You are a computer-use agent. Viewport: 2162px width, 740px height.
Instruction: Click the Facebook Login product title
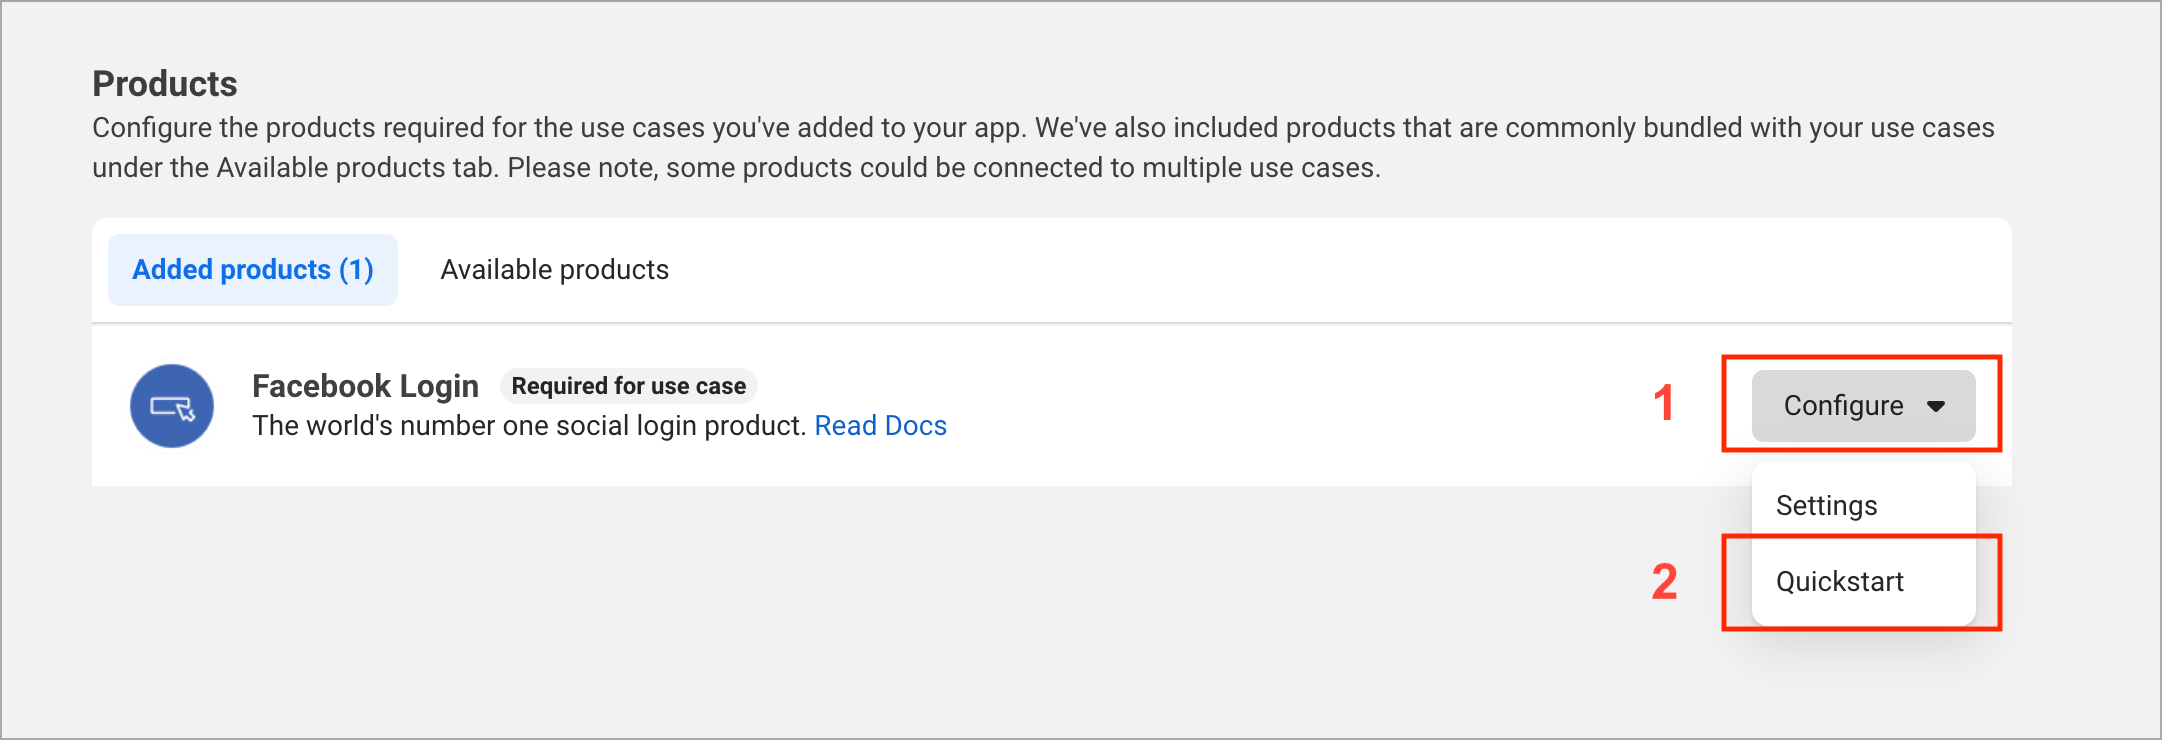(365, 386)
